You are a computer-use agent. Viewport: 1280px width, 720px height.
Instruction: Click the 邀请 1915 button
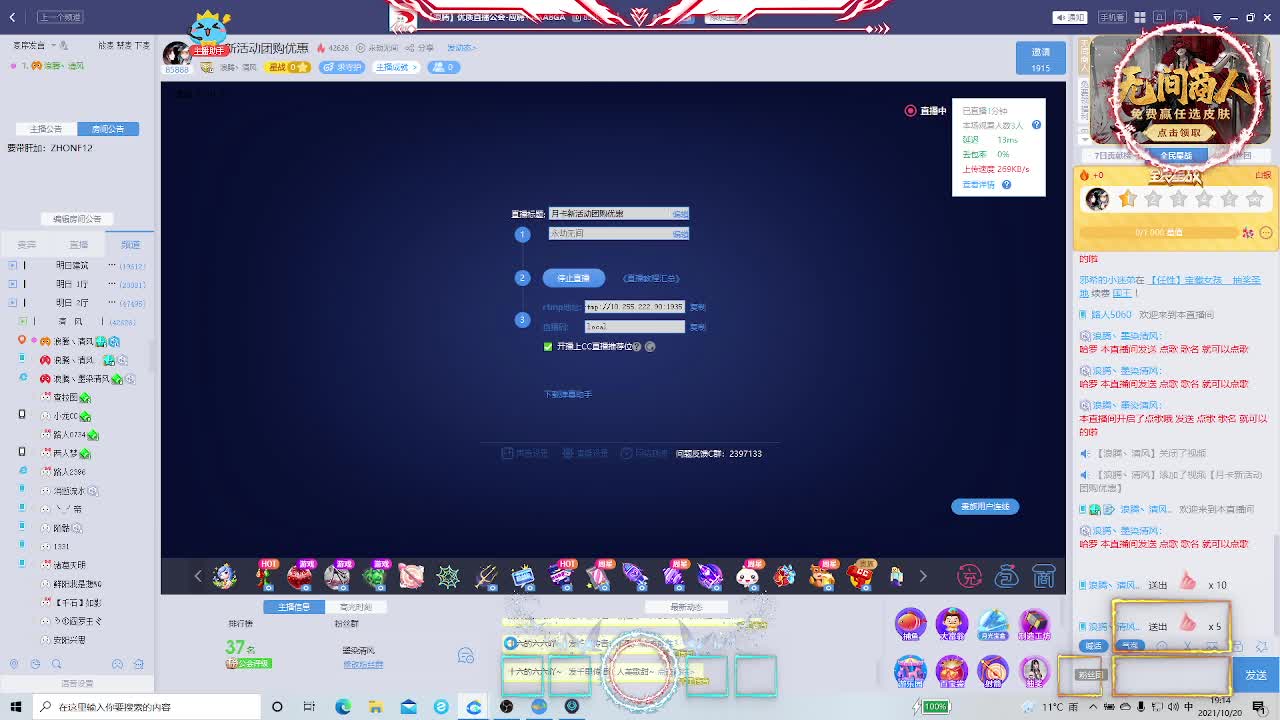(x=1041, y=59)
